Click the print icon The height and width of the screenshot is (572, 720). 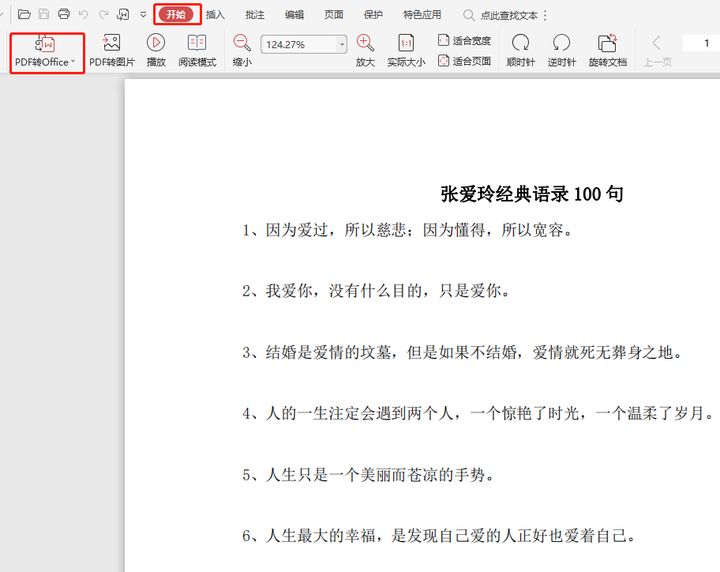64,14
